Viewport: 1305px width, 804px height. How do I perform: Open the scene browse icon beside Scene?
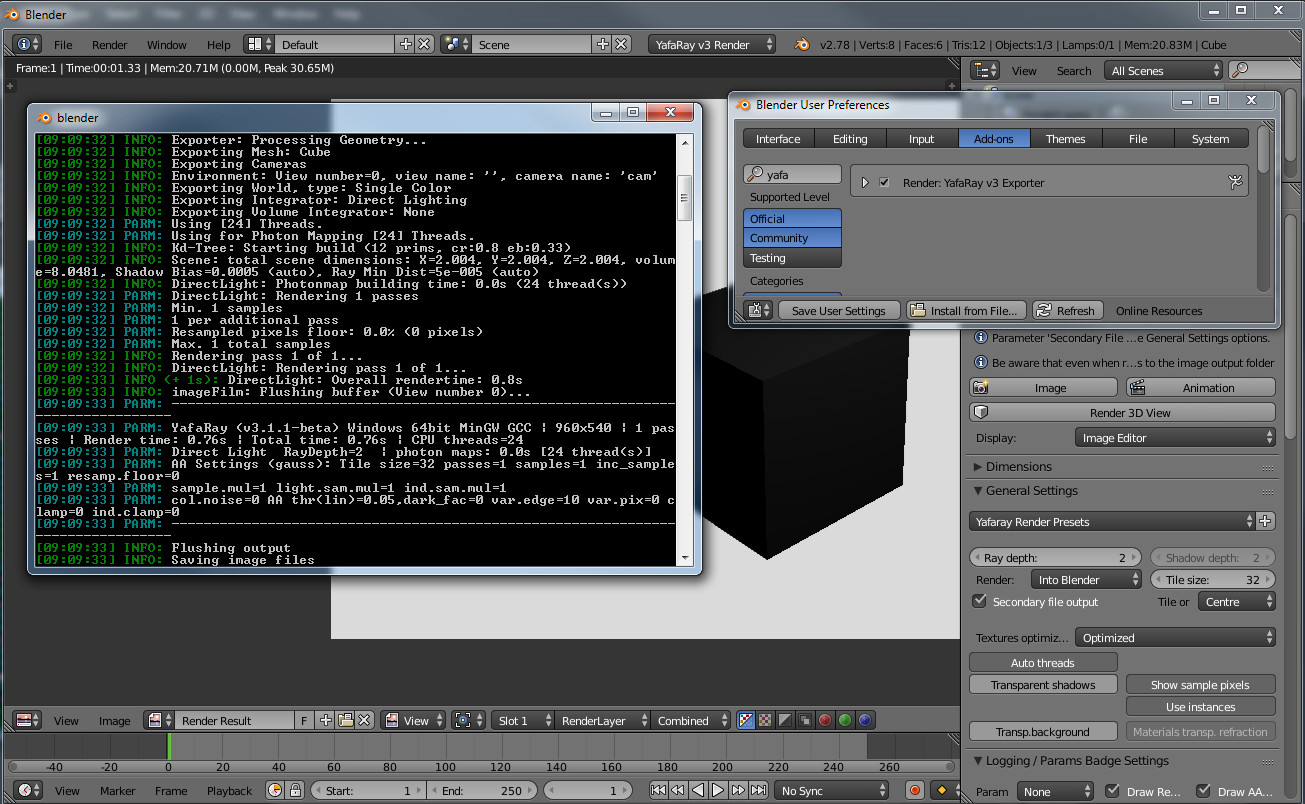click(x=456, y=44)
